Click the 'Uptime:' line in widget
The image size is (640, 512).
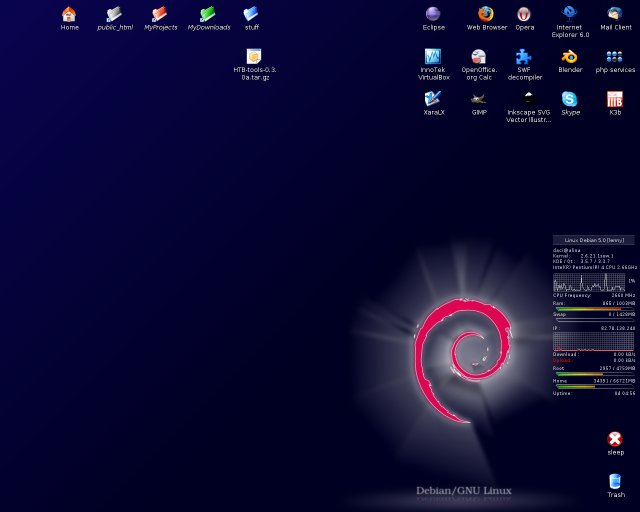point(594,394)
